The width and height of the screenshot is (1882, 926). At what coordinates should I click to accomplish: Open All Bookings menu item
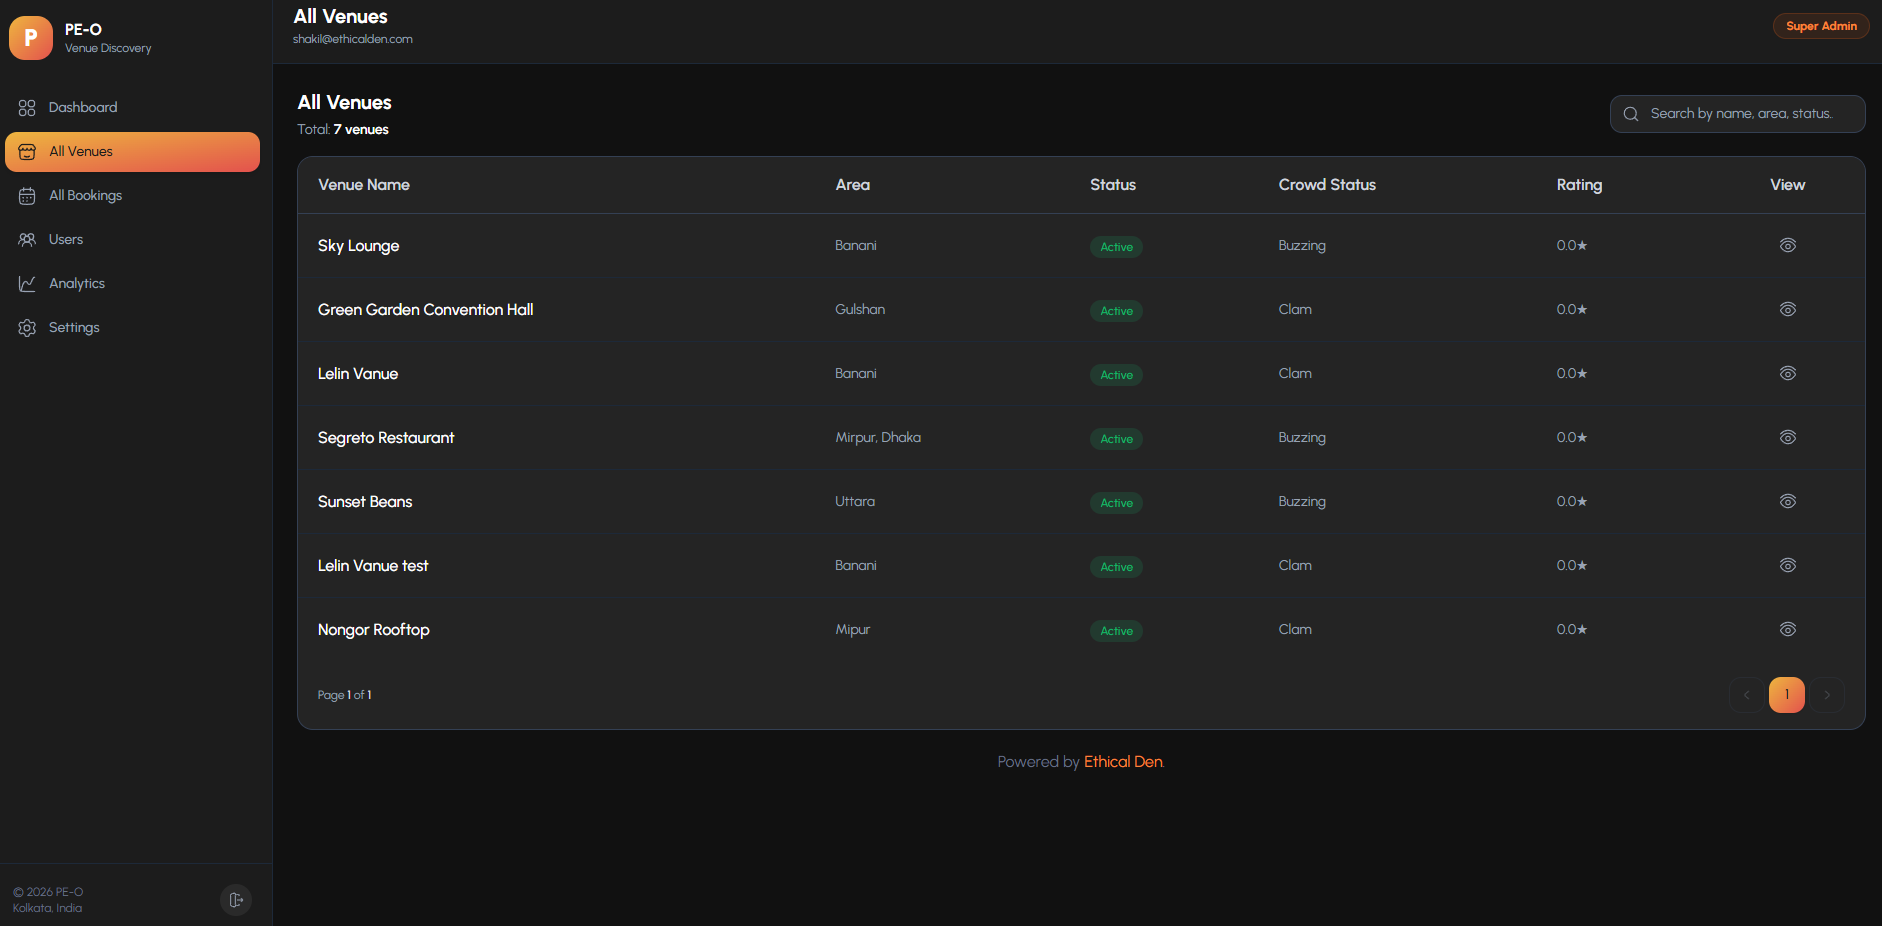tap(132, 196)
